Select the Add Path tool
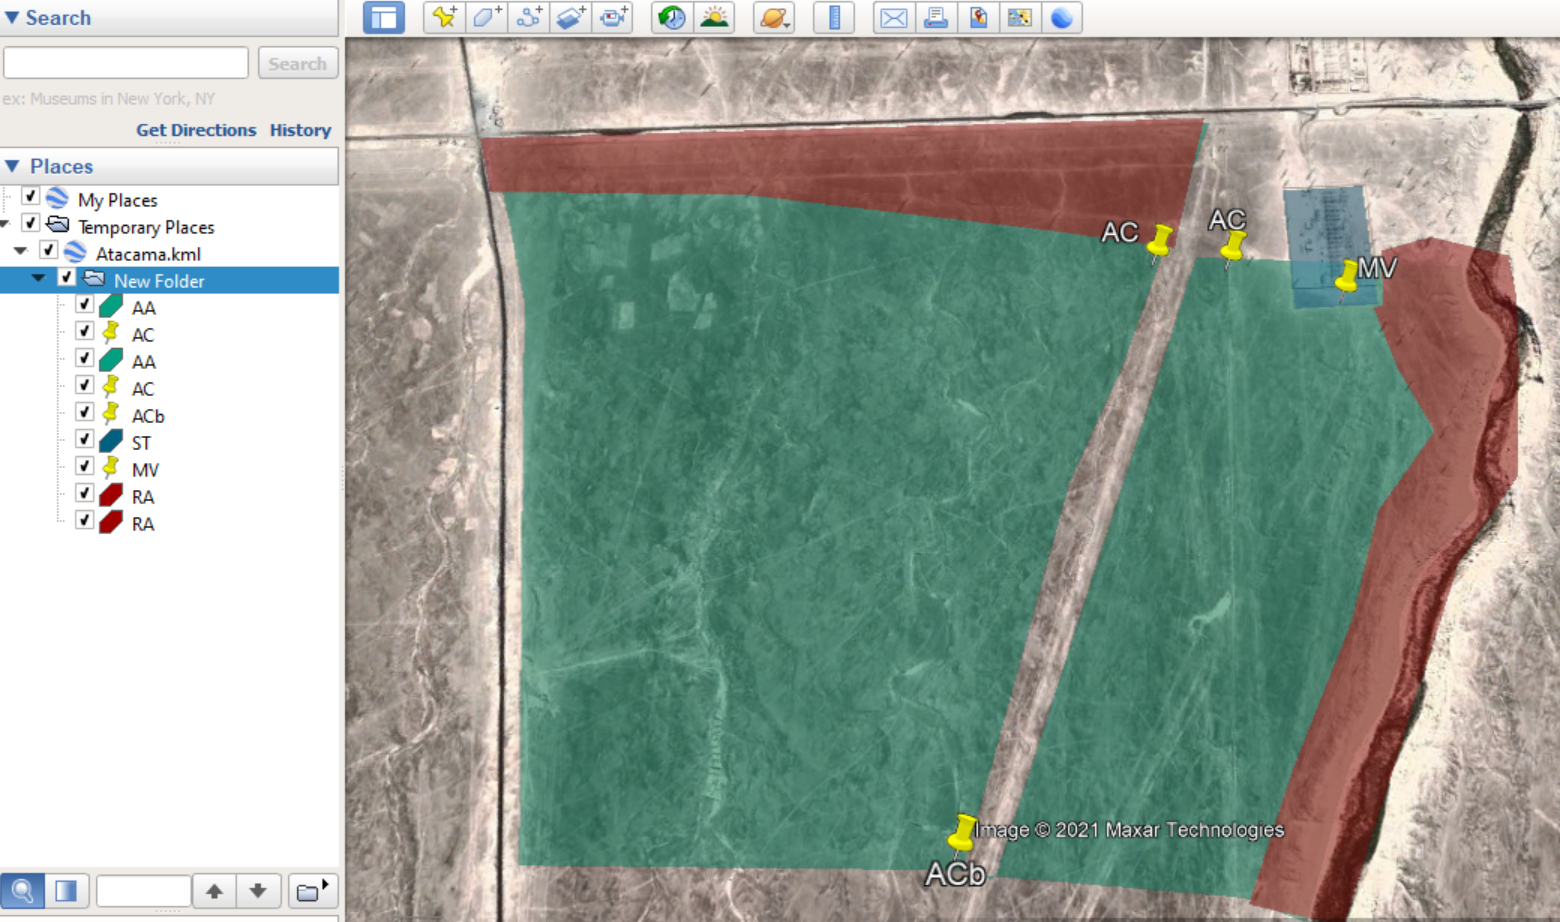This screenshot has height=922, width=1560. [x=528, y=17]
